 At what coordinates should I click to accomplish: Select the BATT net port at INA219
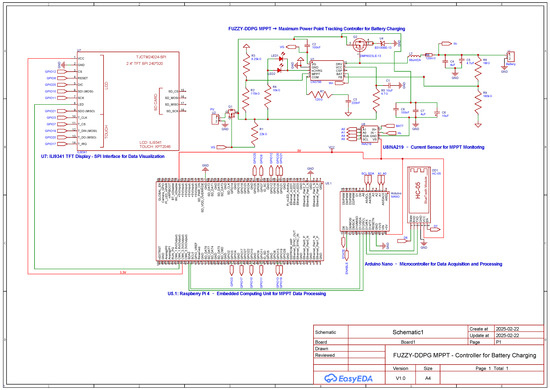coord(390,126)
